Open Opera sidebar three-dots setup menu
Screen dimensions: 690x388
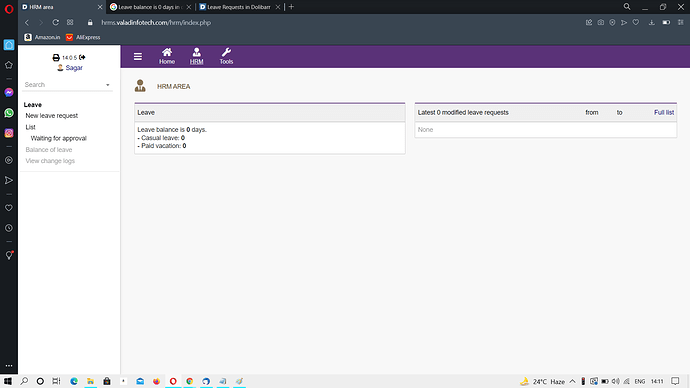click(9, 366)
